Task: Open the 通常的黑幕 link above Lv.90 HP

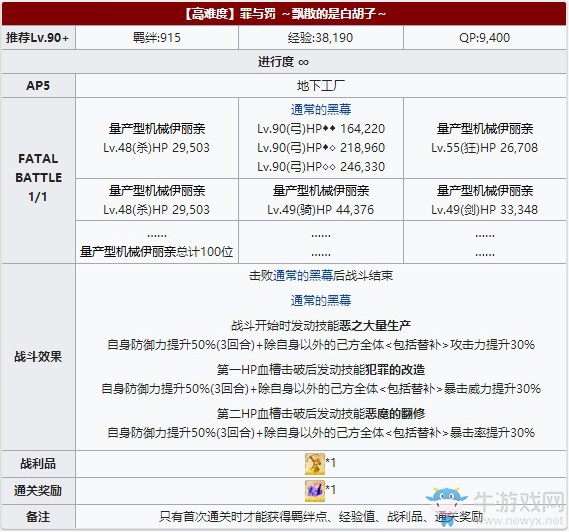Action: [321, 109]
